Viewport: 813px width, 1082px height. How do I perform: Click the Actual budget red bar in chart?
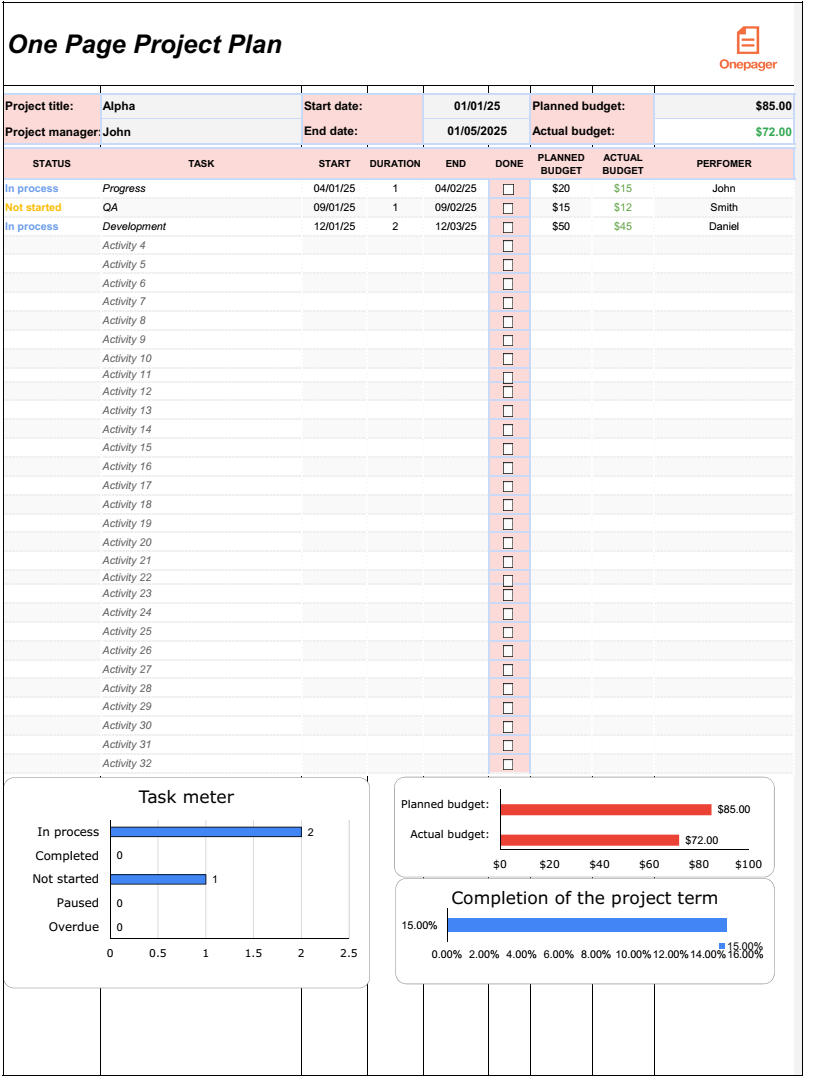(590, 840)
